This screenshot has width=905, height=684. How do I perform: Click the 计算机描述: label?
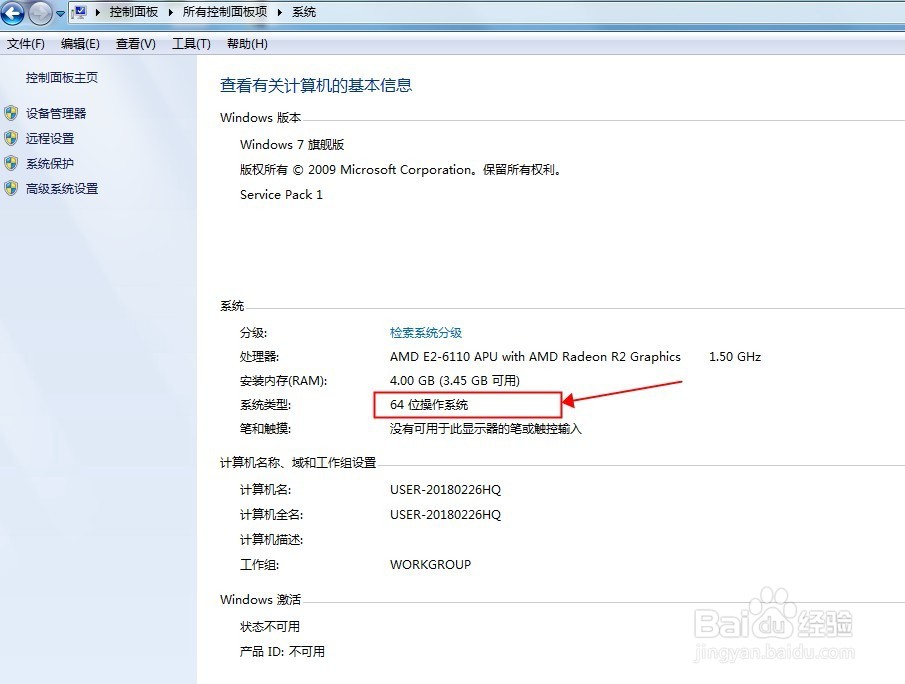click(x=271, y=540)
